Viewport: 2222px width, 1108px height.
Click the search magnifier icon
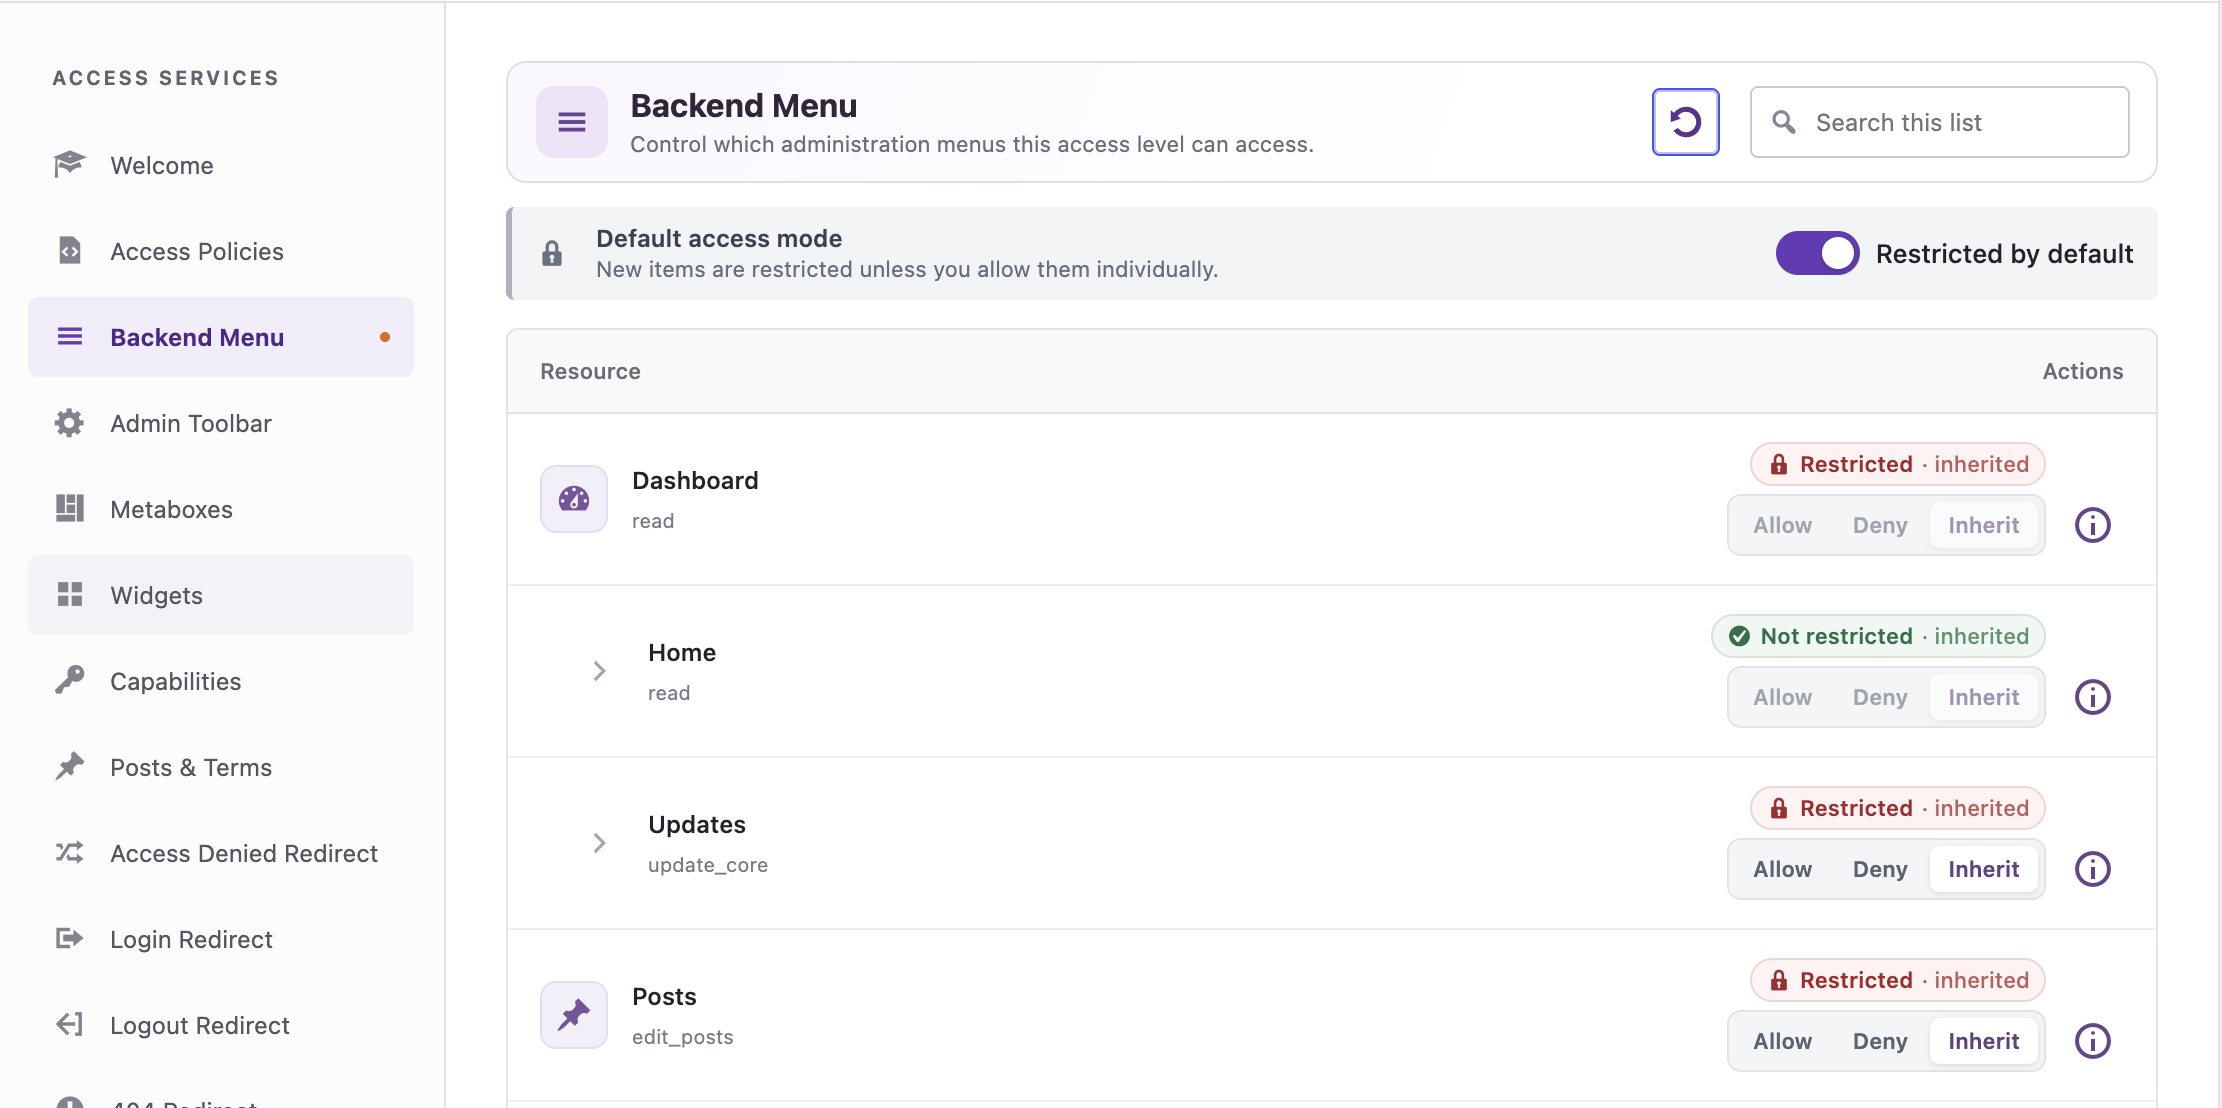pyautogui.click(x=1784, y=122)
